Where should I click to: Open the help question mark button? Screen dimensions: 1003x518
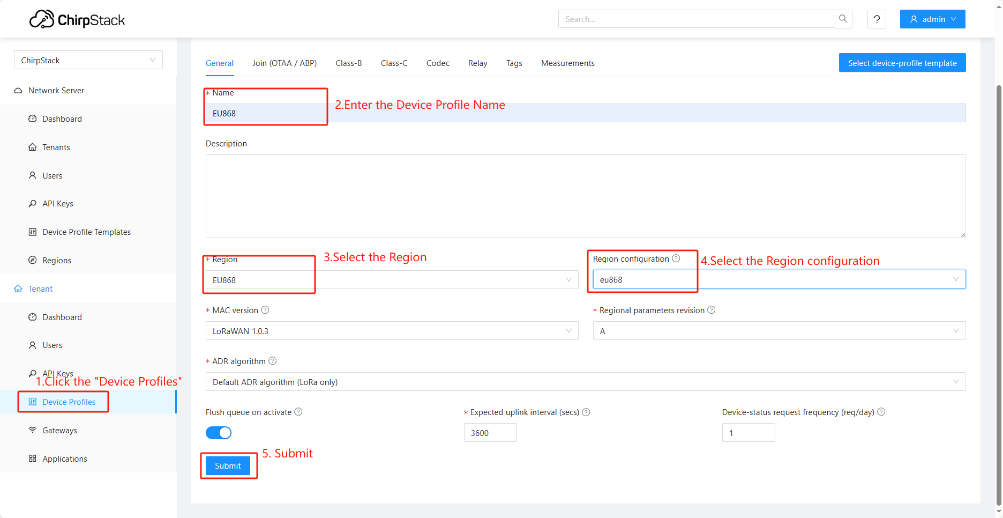coord(876,19)
